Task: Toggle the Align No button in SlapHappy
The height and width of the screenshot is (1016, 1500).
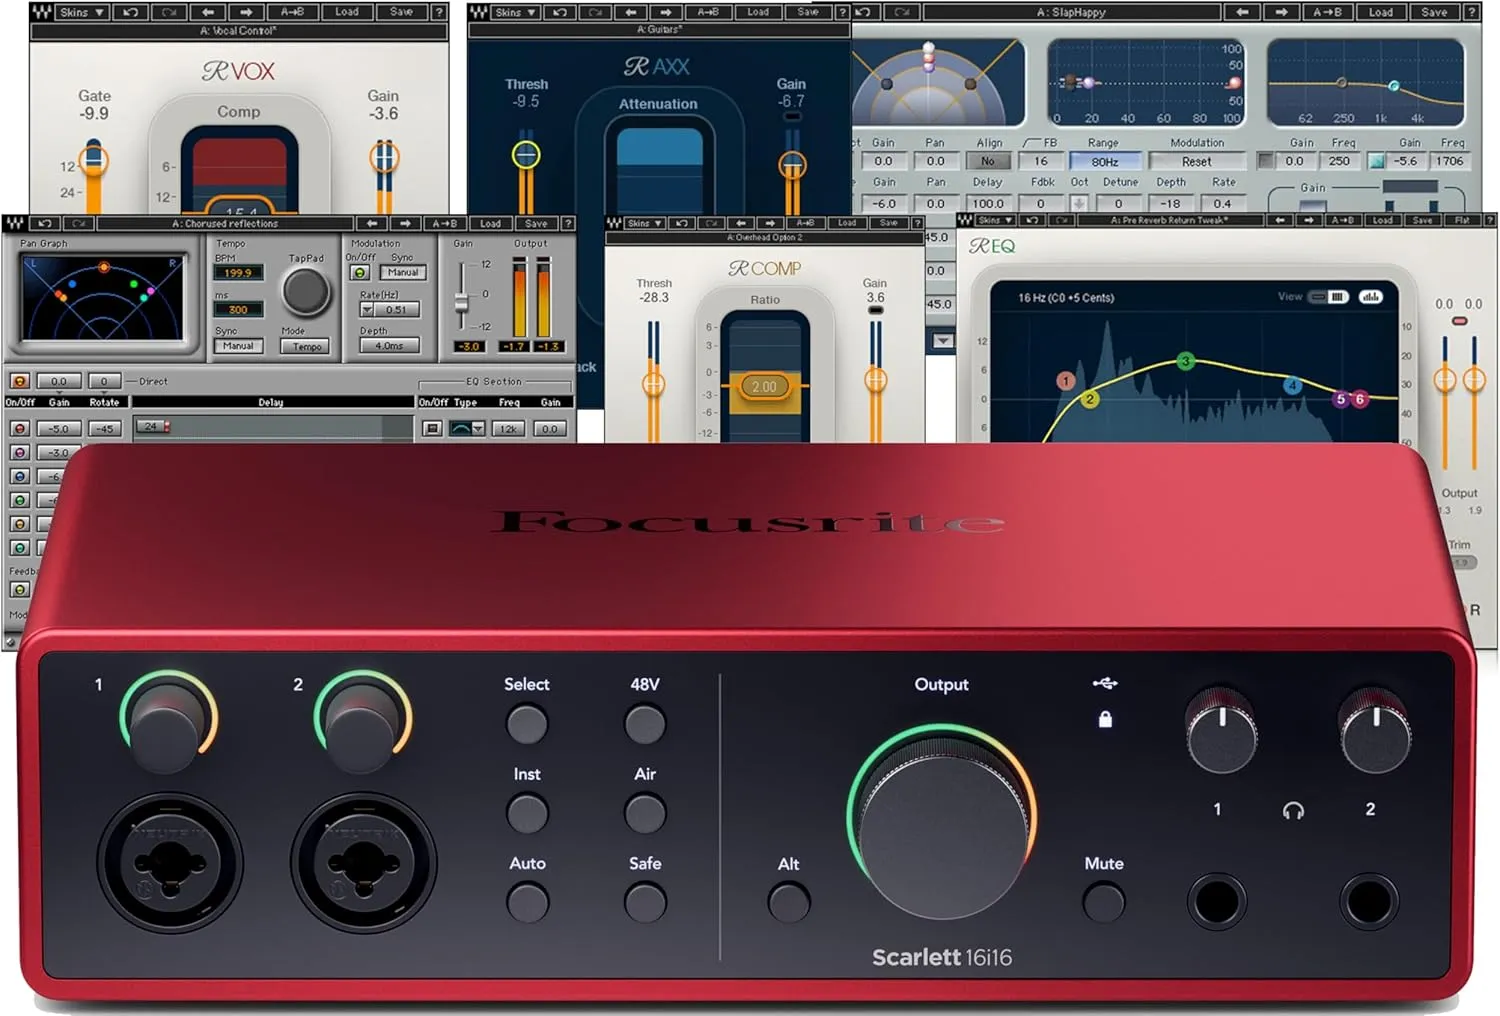Action: (988, 161)
